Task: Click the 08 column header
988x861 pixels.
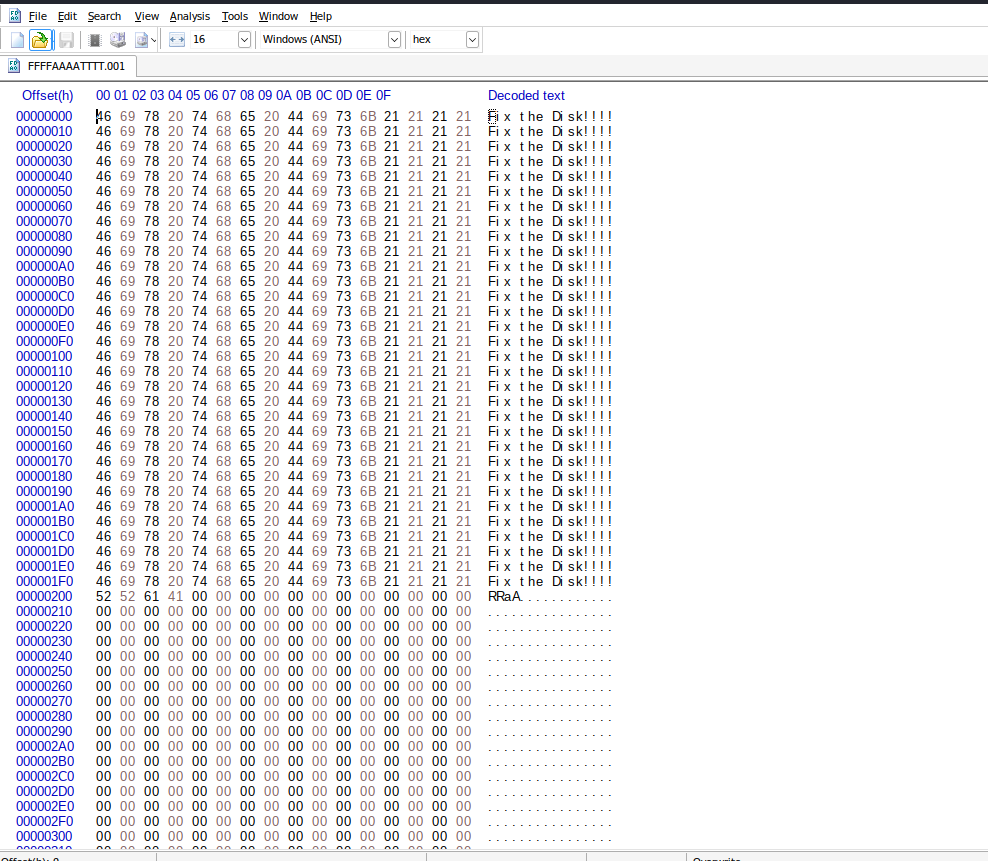Action: click(x=247, y=96)
